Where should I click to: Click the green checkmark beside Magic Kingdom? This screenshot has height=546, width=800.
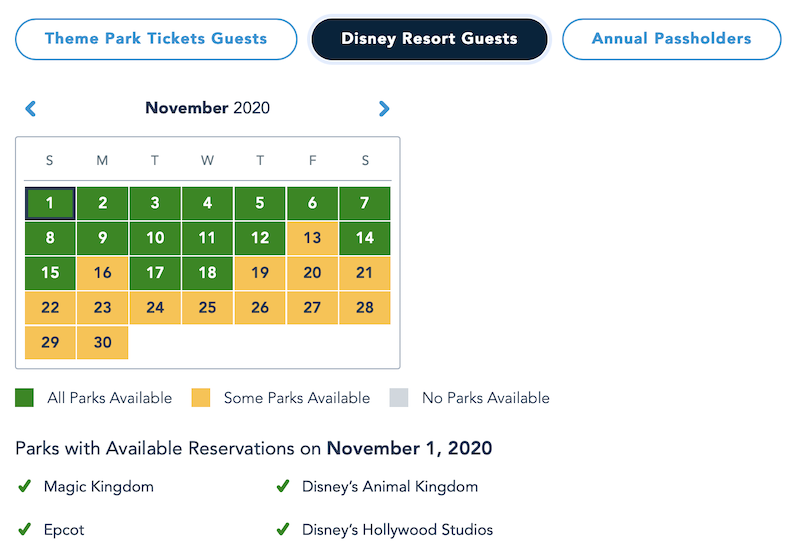[25, 487]
